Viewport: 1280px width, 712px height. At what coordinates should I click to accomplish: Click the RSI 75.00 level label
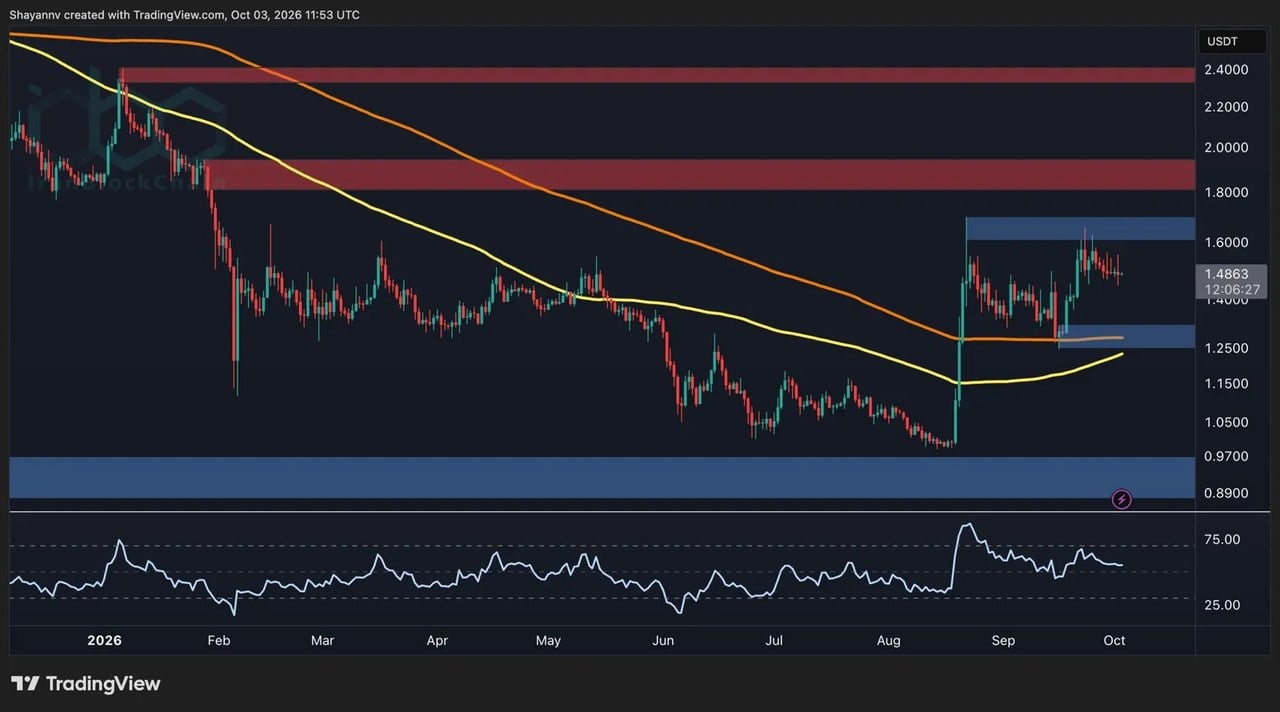coord(1223,540)
